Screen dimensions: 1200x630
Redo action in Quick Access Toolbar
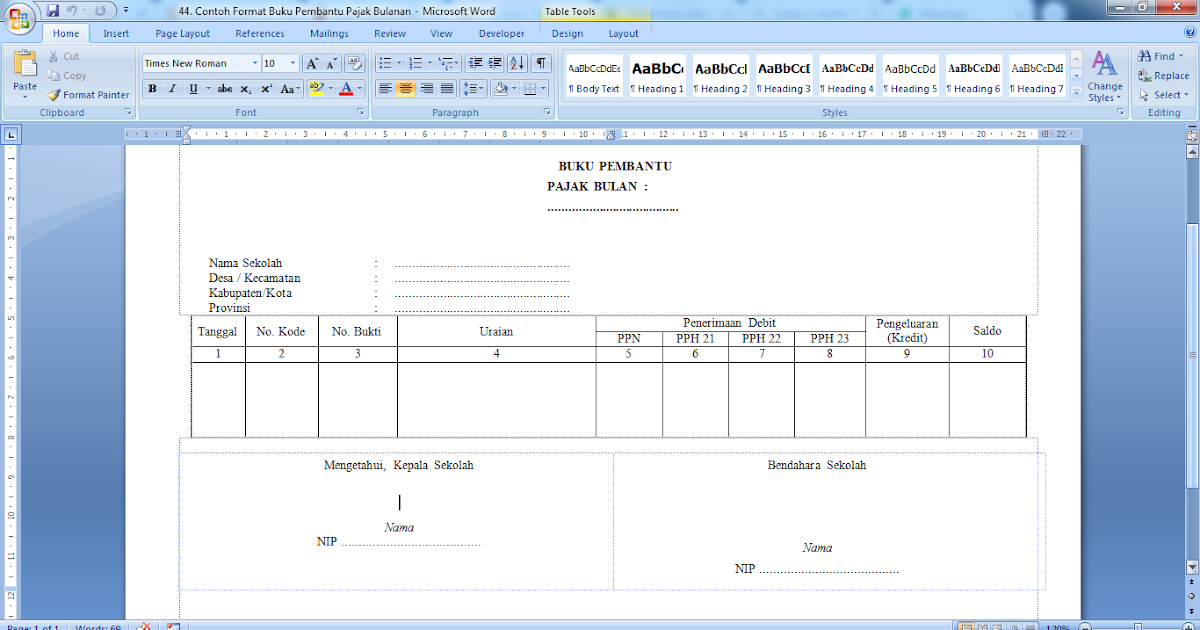tap(101, 10)
